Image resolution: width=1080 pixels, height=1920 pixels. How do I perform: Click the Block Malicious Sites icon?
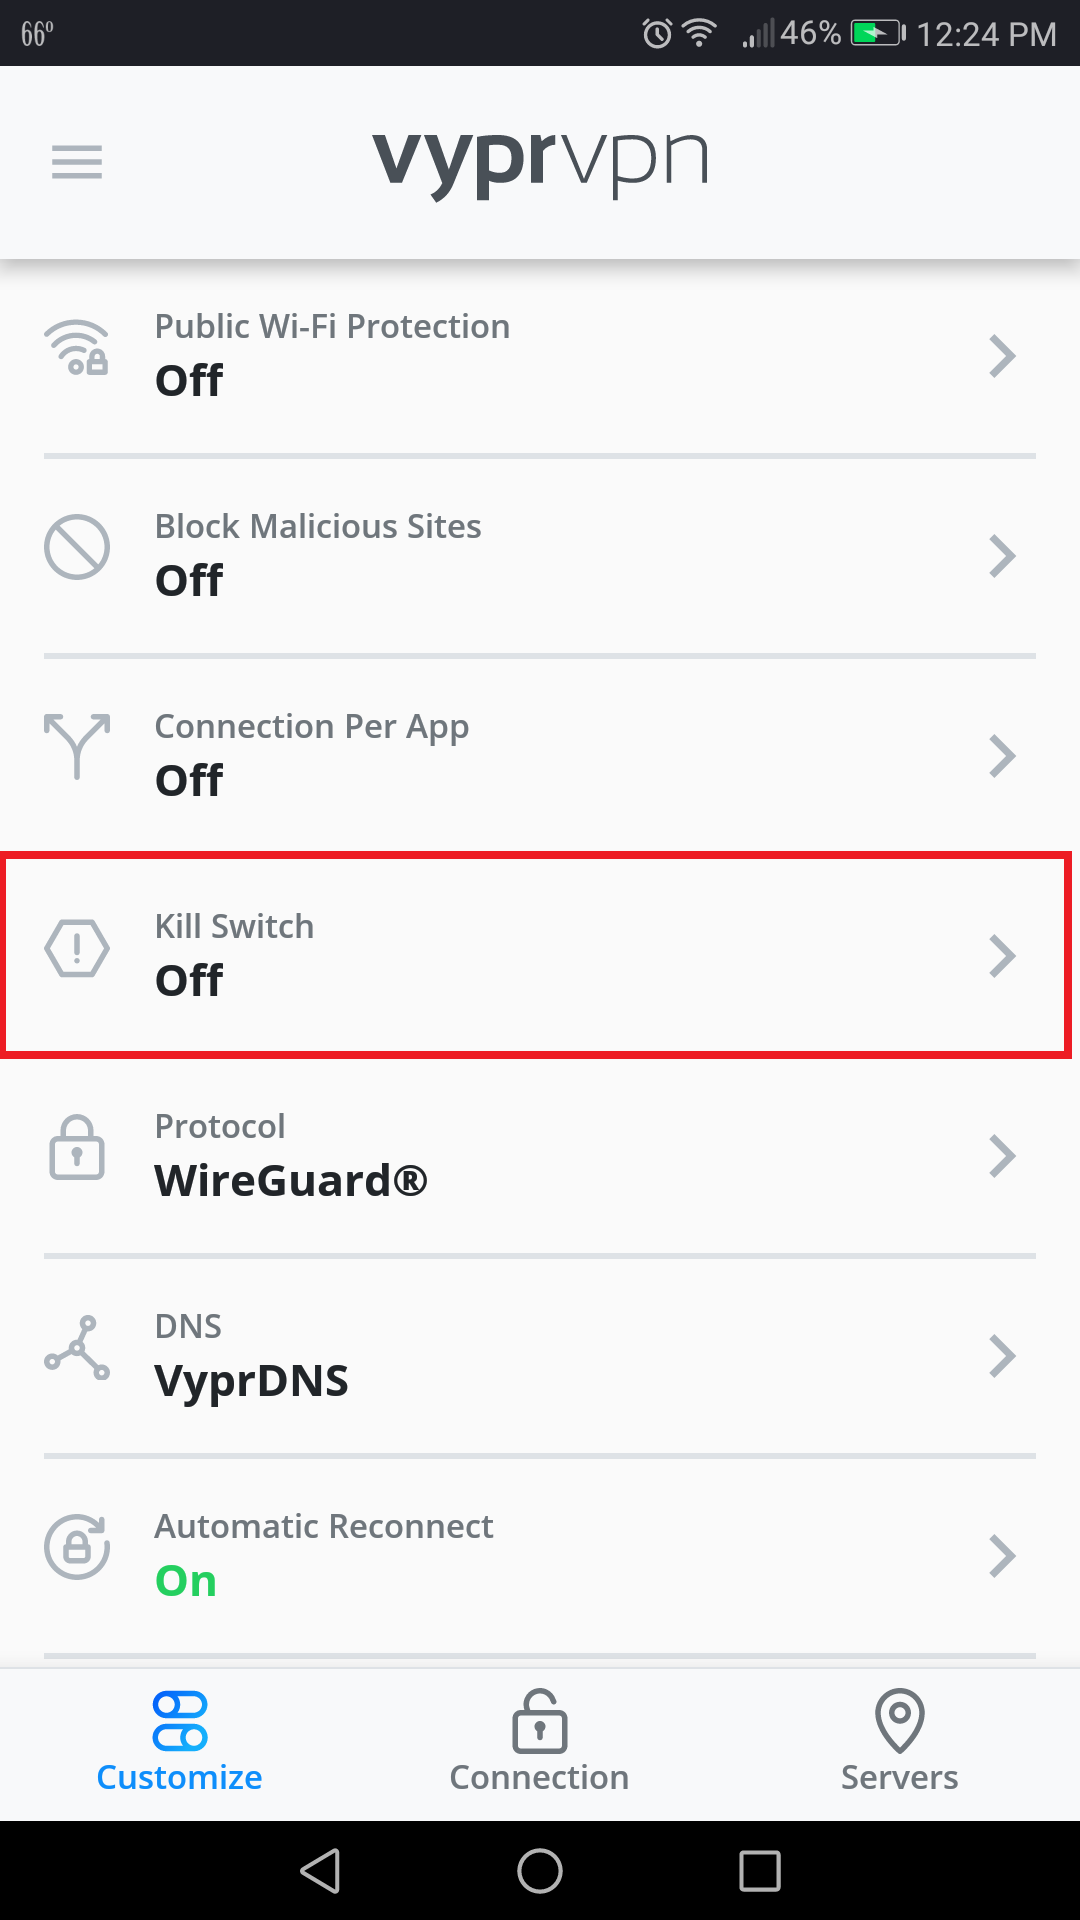click(77, 548)
